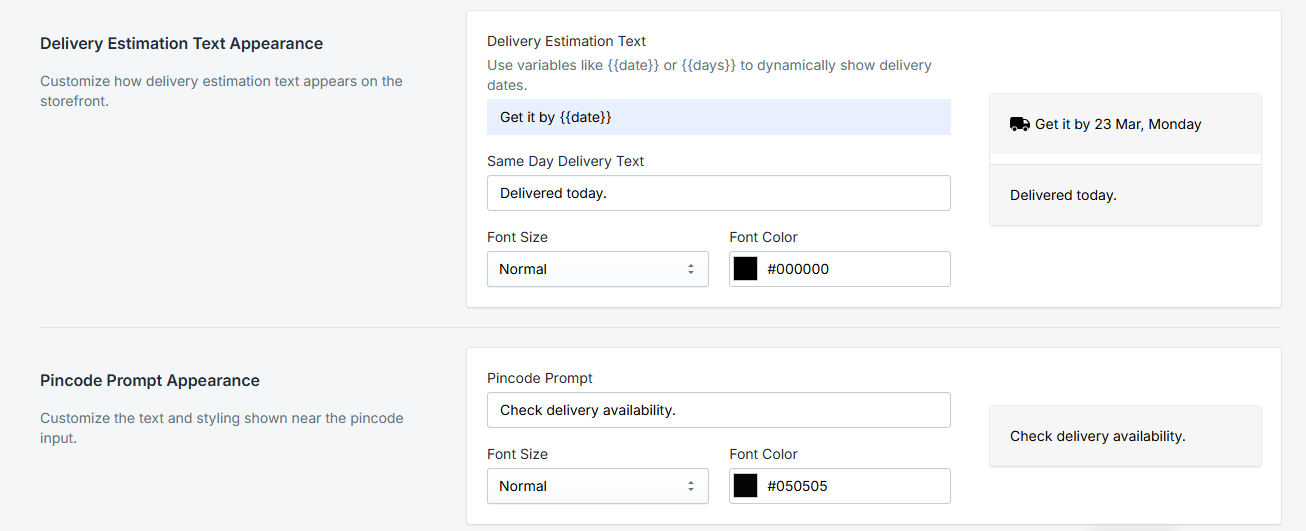Open the Pincode Prompt font color swatch
The width and height of the screenshot is (1306, 531).
coord(746,486)
